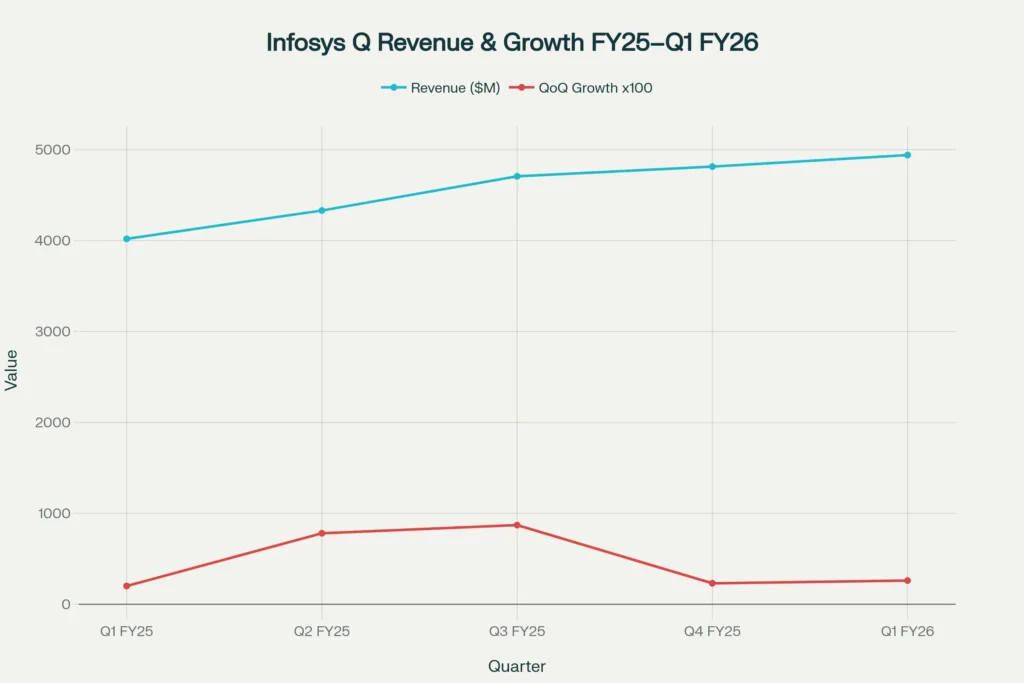Viewport: 1024px width, 683px height.
Task: Toggle the Revenue ($M) series visibility
Action: (440, 87)
